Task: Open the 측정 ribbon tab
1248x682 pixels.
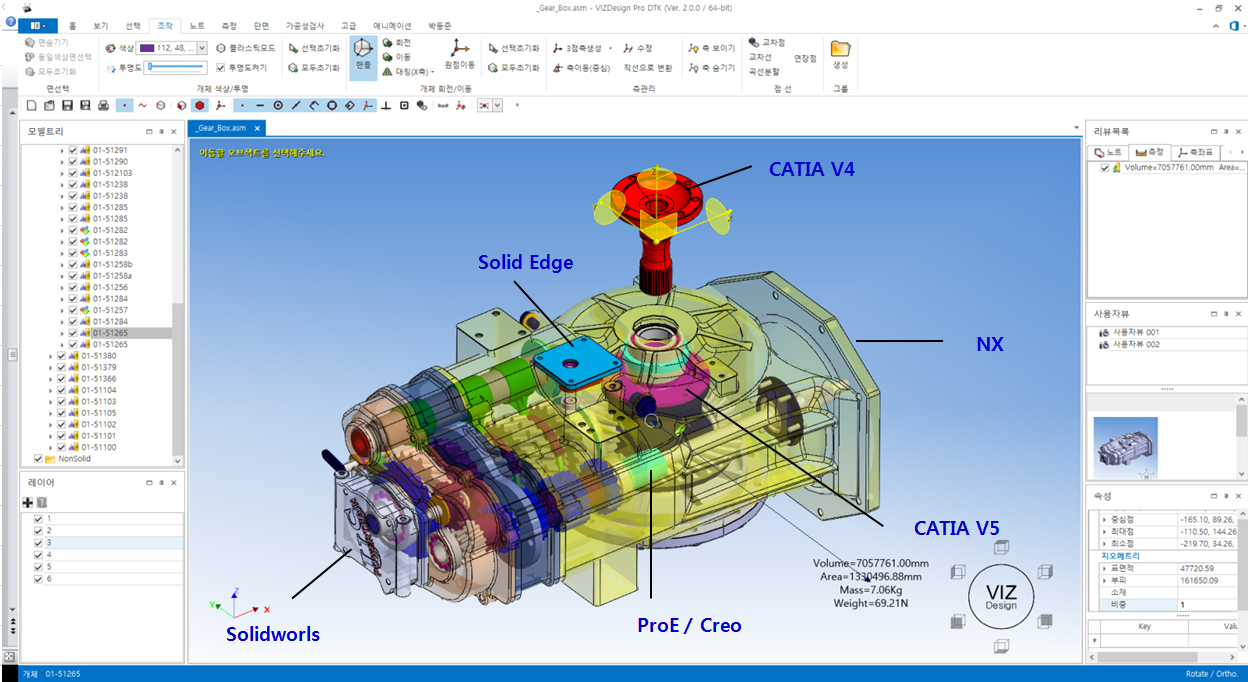Action: click(x=229, y=25)
